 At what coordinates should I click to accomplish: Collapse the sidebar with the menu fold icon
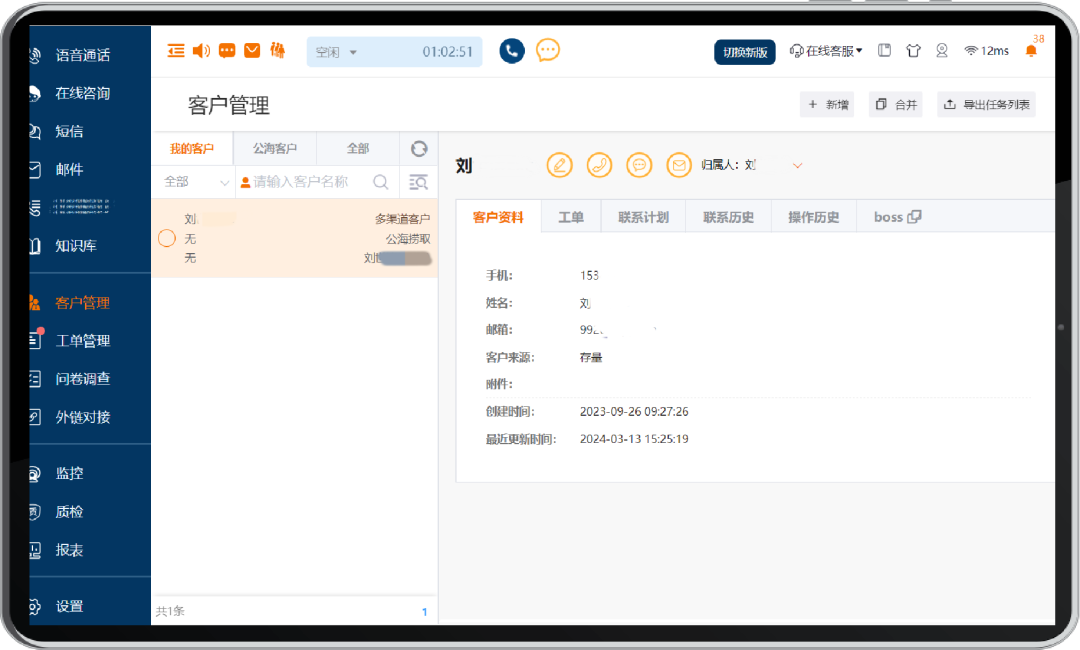pyautogui.click(x=176, y=50)
